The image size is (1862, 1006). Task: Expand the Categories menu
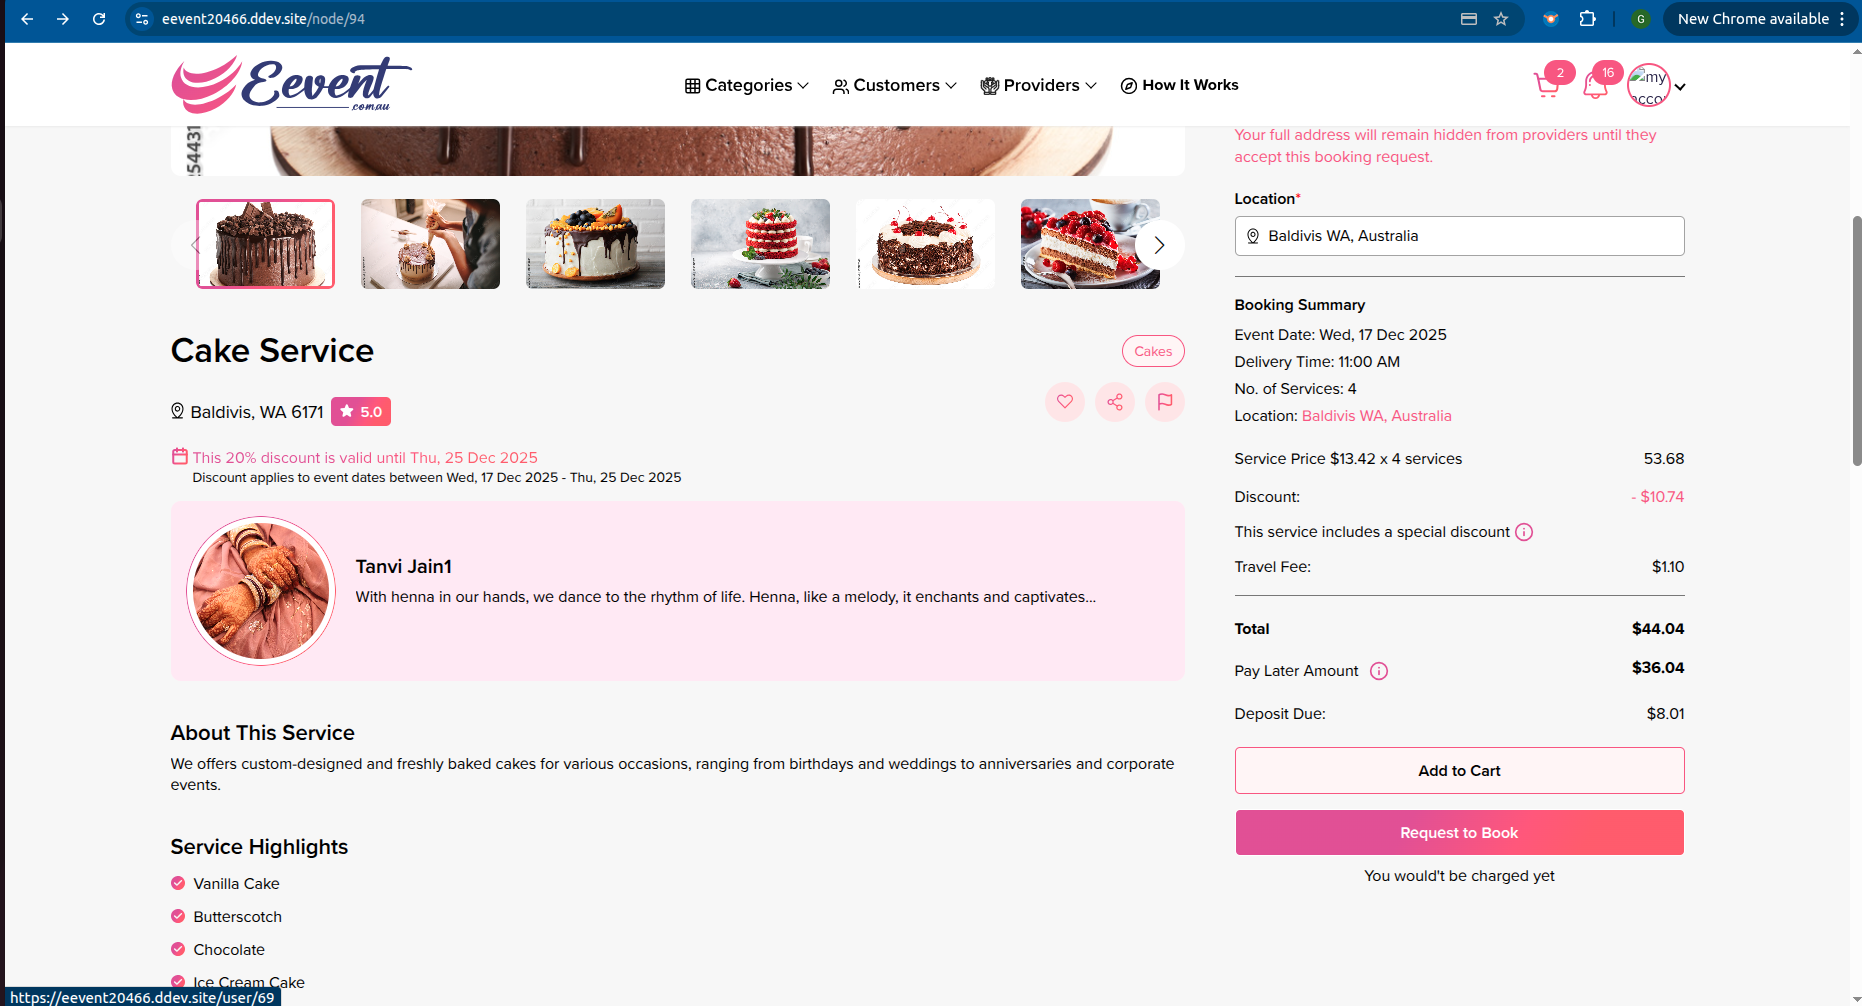tap(746, 86)
